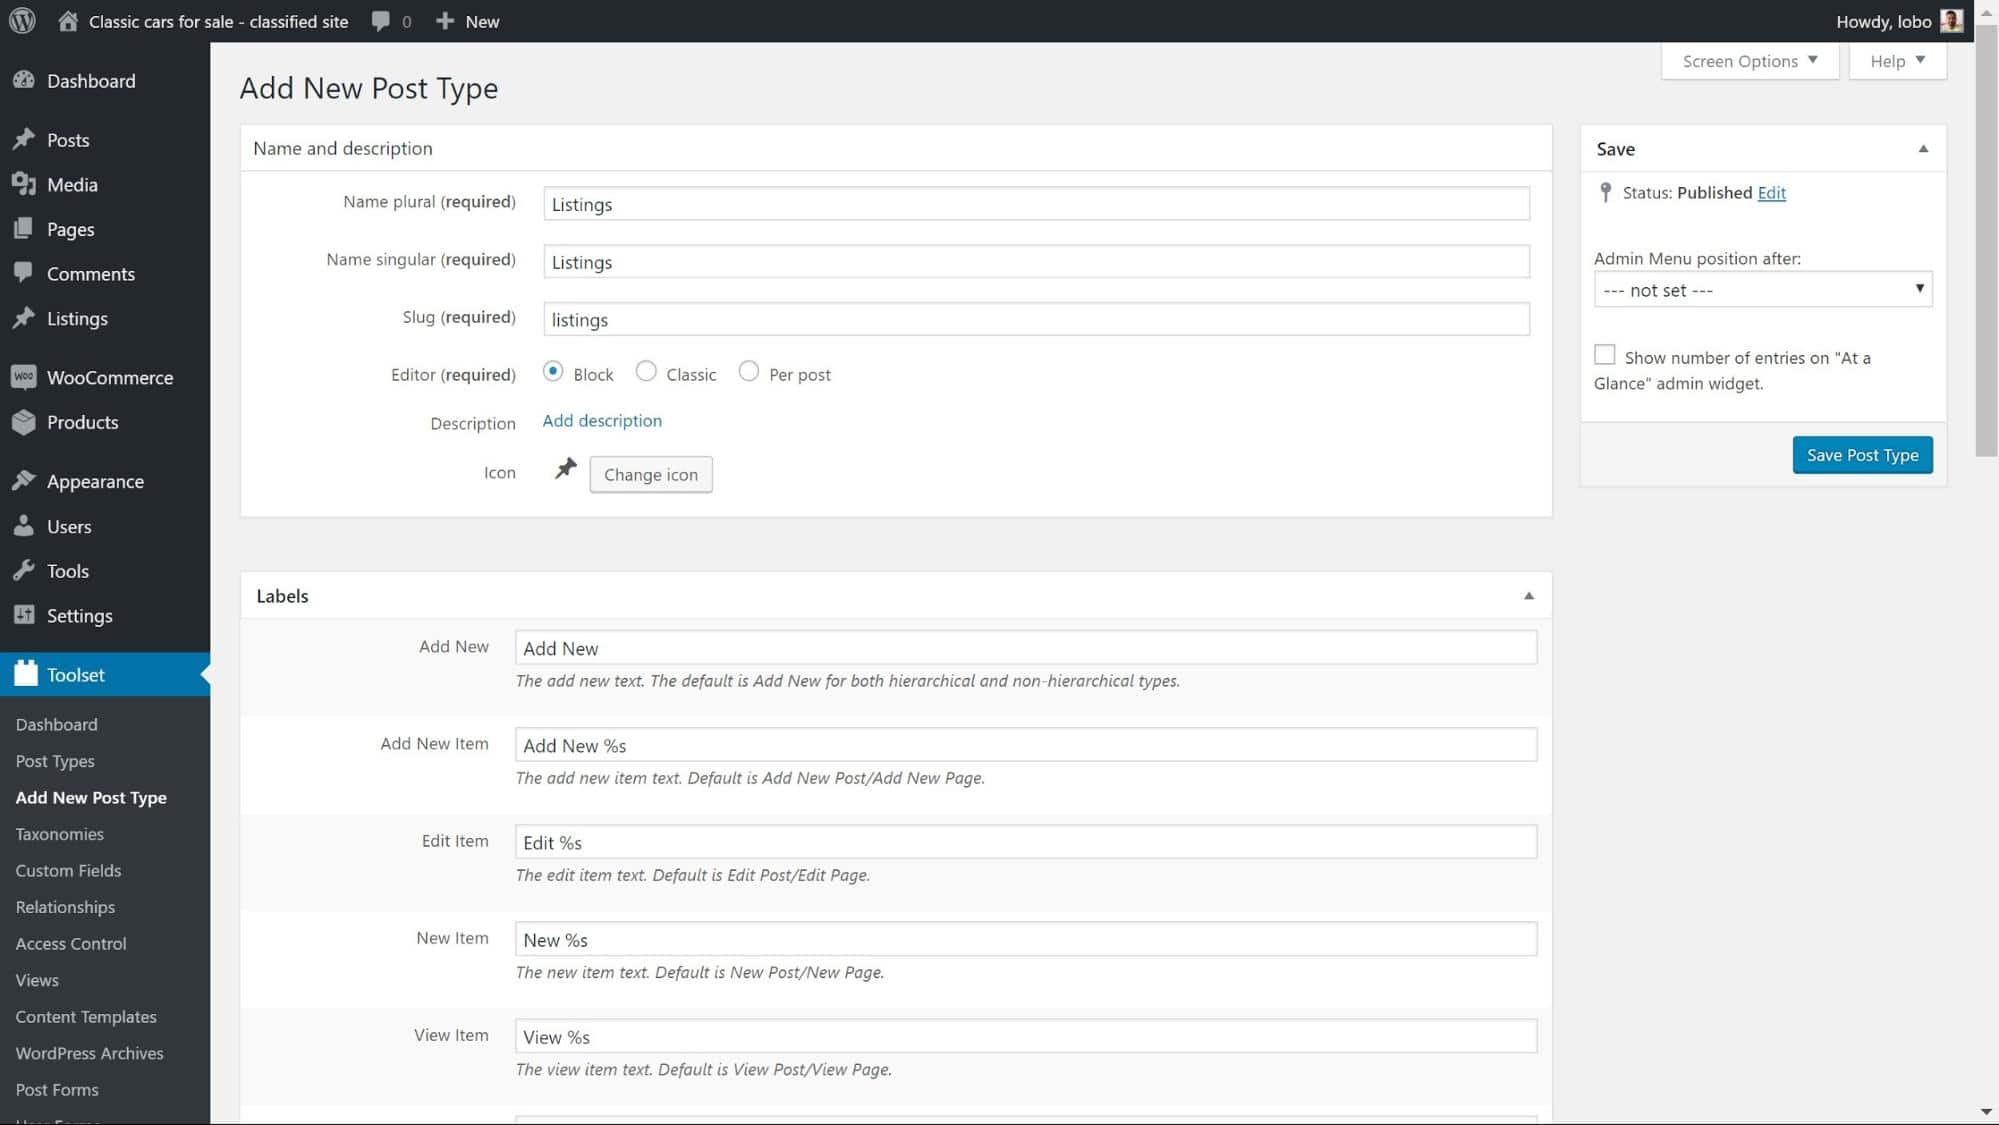Viewport: 1999px width, 1125px height.
Task: Open the Comments section via speech bubble icon
Action: point(25,273)
